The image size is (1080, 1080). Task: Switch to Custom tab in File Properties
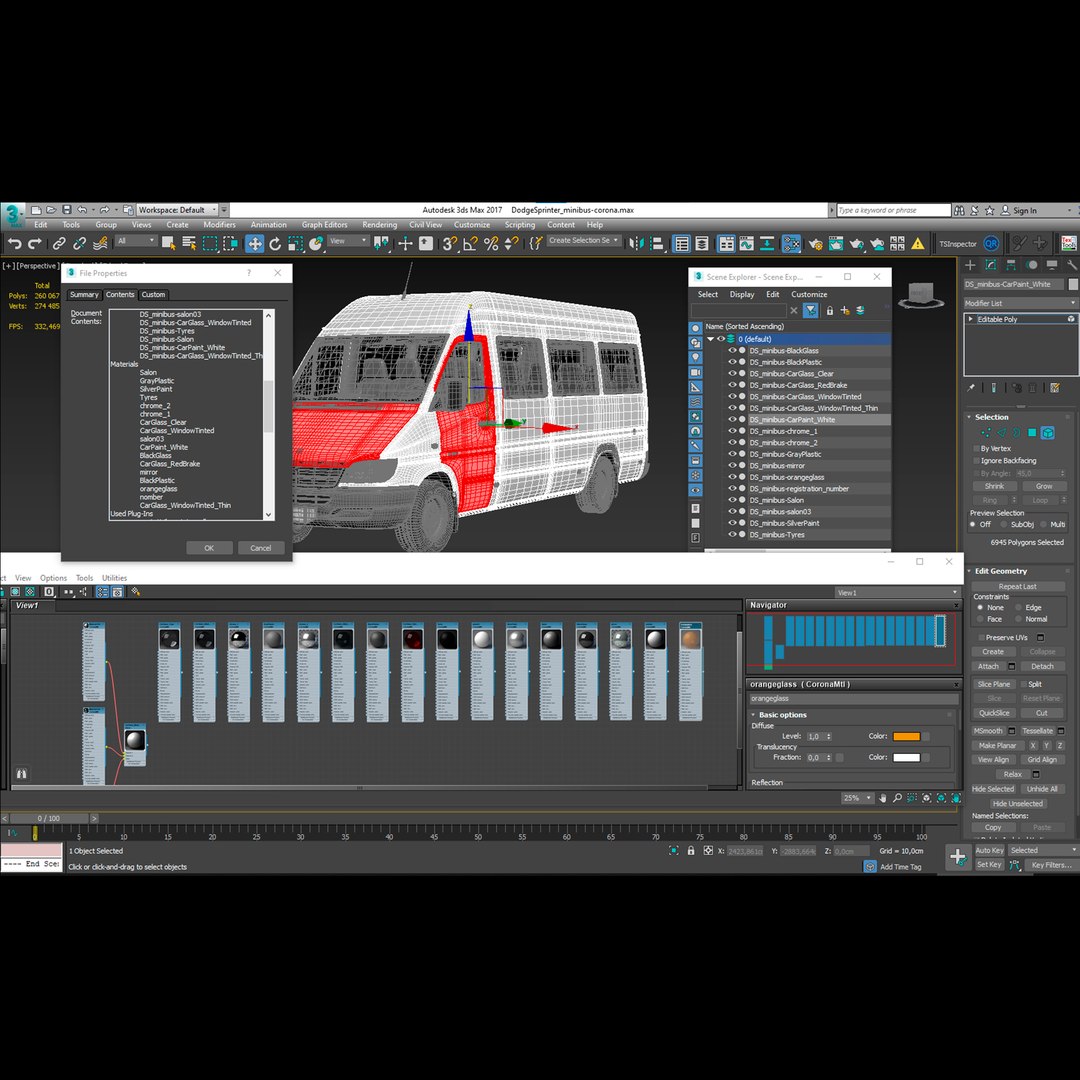(x=153, y=294)
